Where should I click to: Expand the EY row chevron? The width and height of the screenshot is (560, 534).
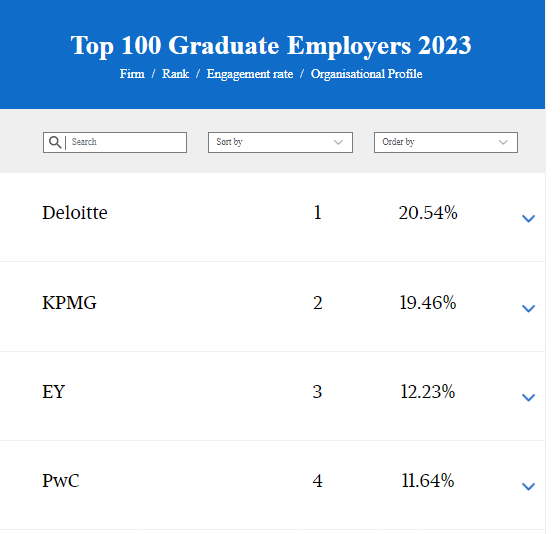[528, 397]
